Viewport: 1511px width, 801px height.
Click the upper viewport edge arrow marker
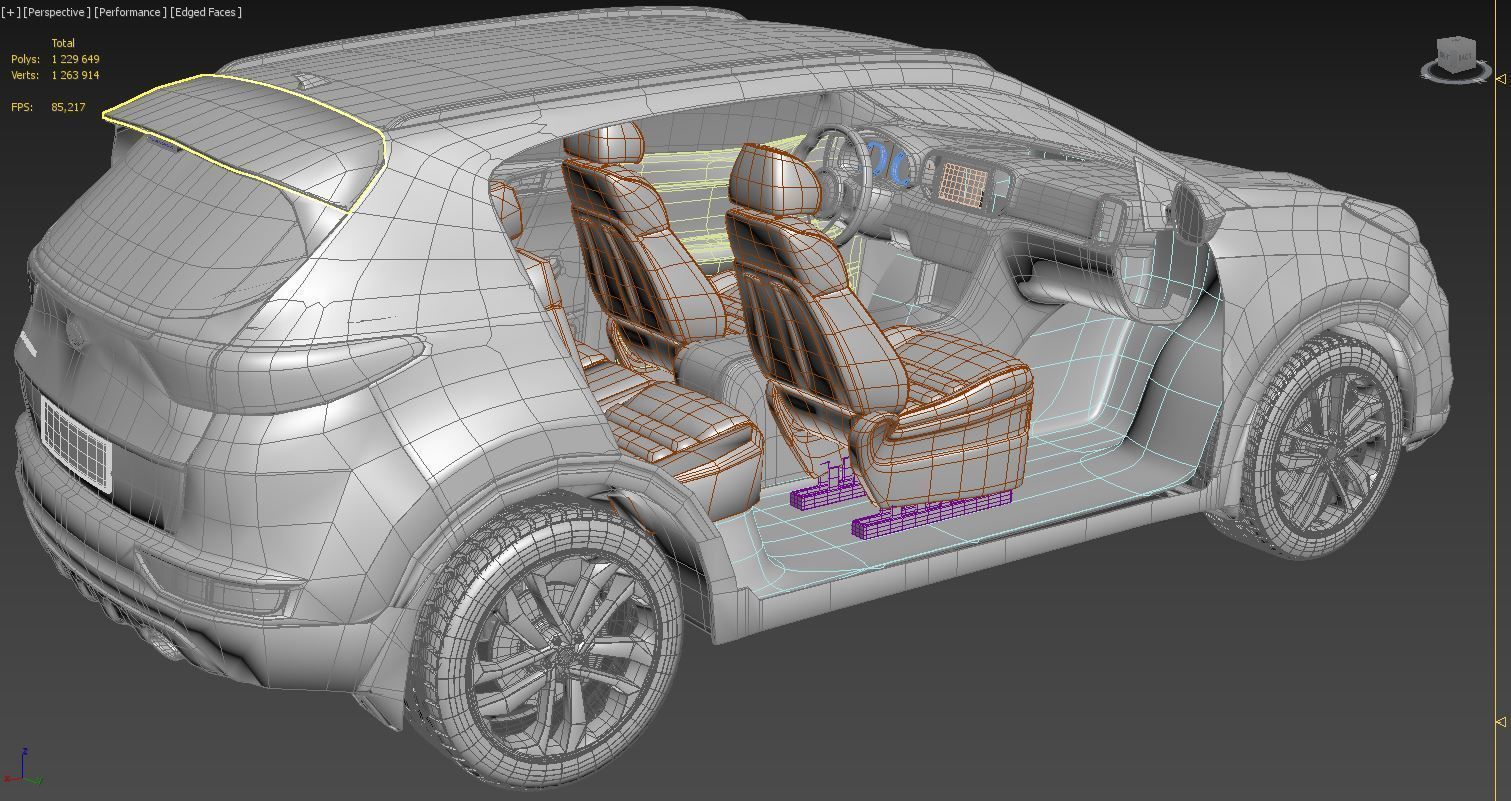coord(1500,78)
